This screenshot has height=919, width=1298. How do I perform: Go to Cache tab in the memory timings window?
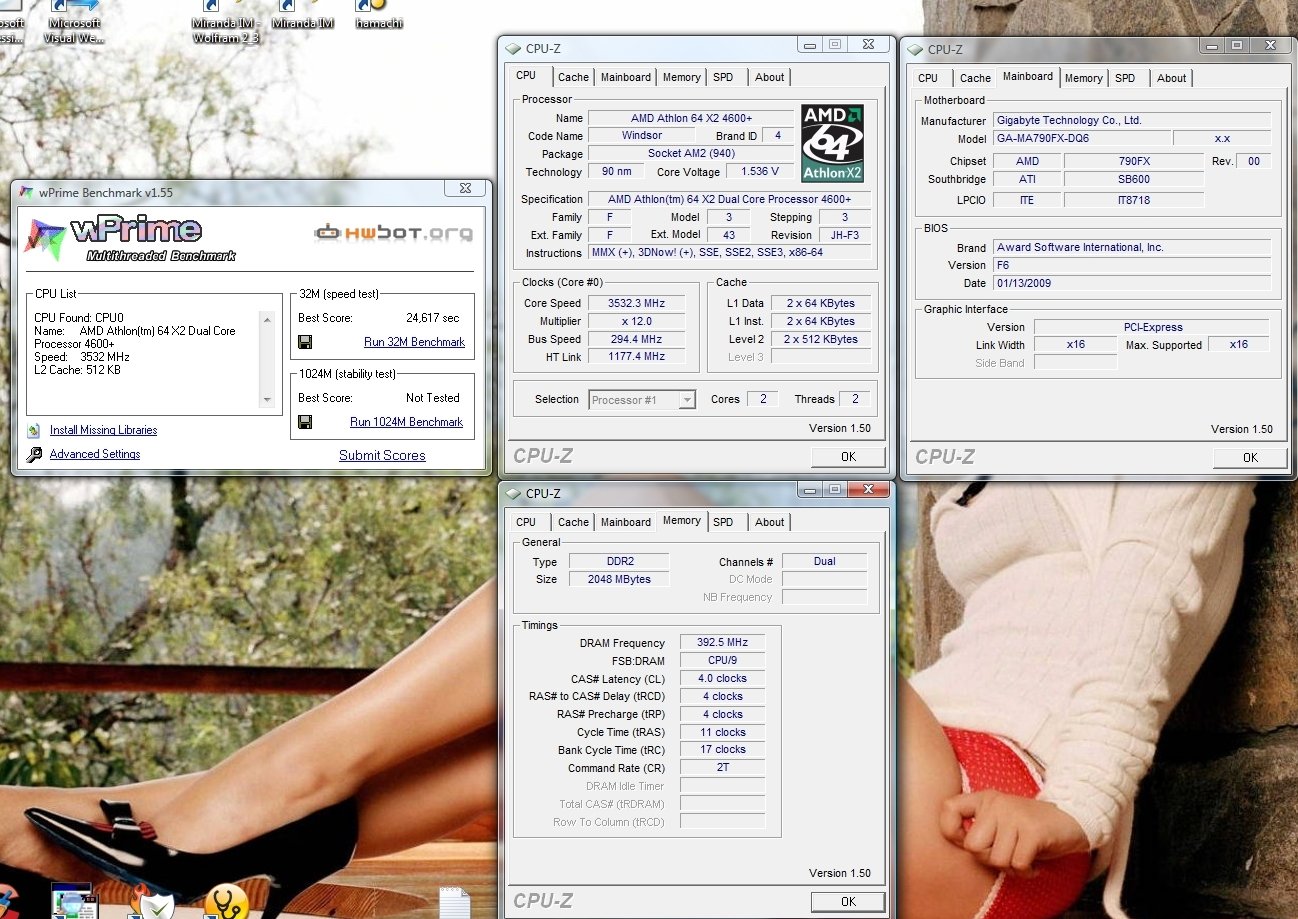point(573,522)
